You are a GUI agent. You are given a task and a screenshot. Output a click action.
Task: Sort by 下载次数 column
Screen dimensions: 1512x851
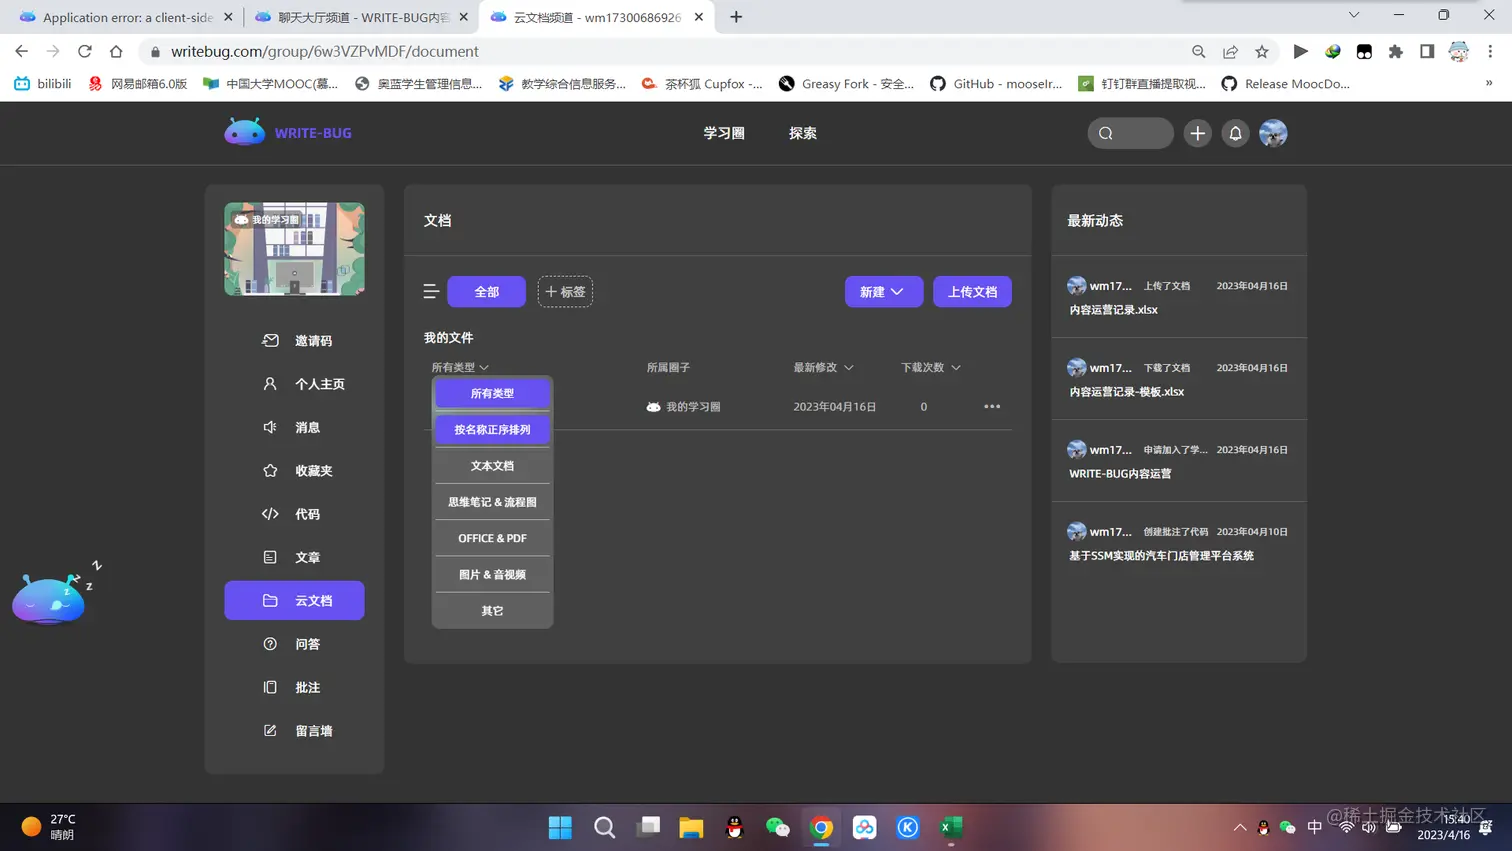click(x=931, y=367)
